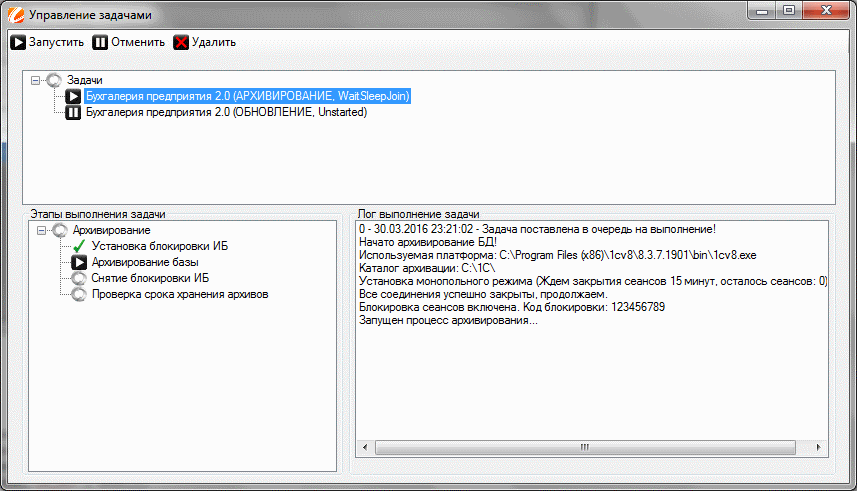857x491 pixels.
Task: Click log line 'Запущен процесс архивирования...'
Action: tap(448, 320)
